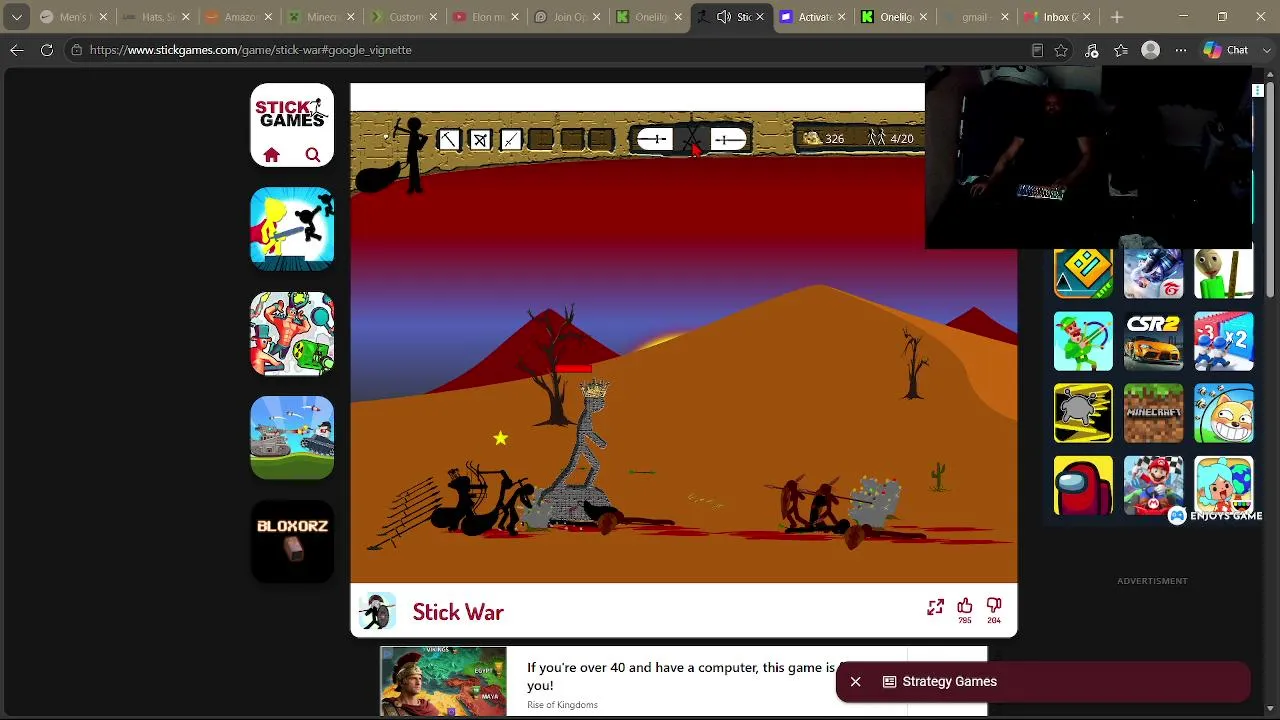This screenshot has width=1280, height=720.
Task: Bookmark this page with the star icon
Action: (1061, 50)
